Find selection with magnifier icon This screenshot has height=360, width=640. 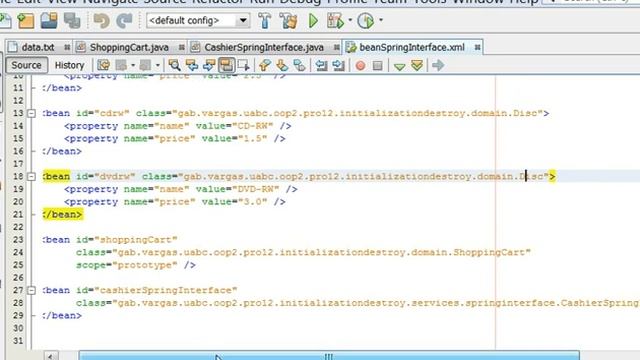(174, 65)
